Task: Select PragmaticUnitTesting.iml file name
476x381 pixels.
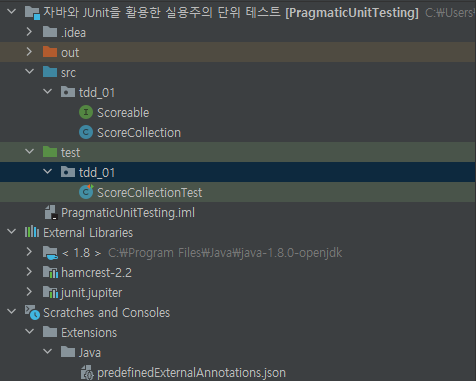Action: point(128,213)
